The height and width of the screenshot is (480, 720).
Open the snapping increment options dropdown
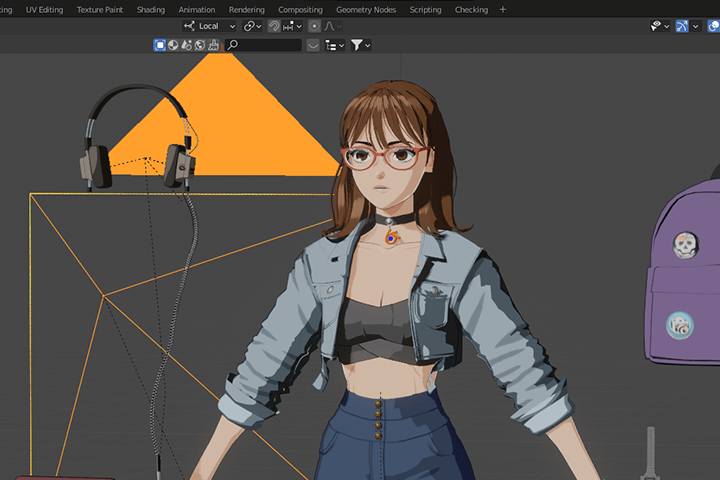point(292,26)
